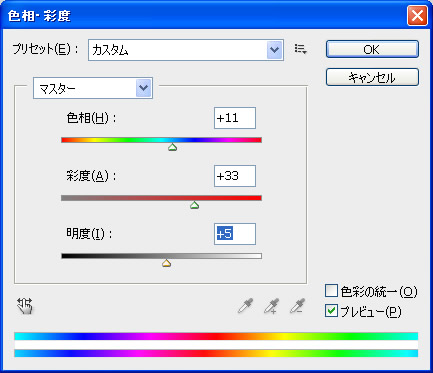This screenshot has height=373, width=433.
Task: Enable the 色彩の統一 colorize checkbox
Action: [331, 291]
